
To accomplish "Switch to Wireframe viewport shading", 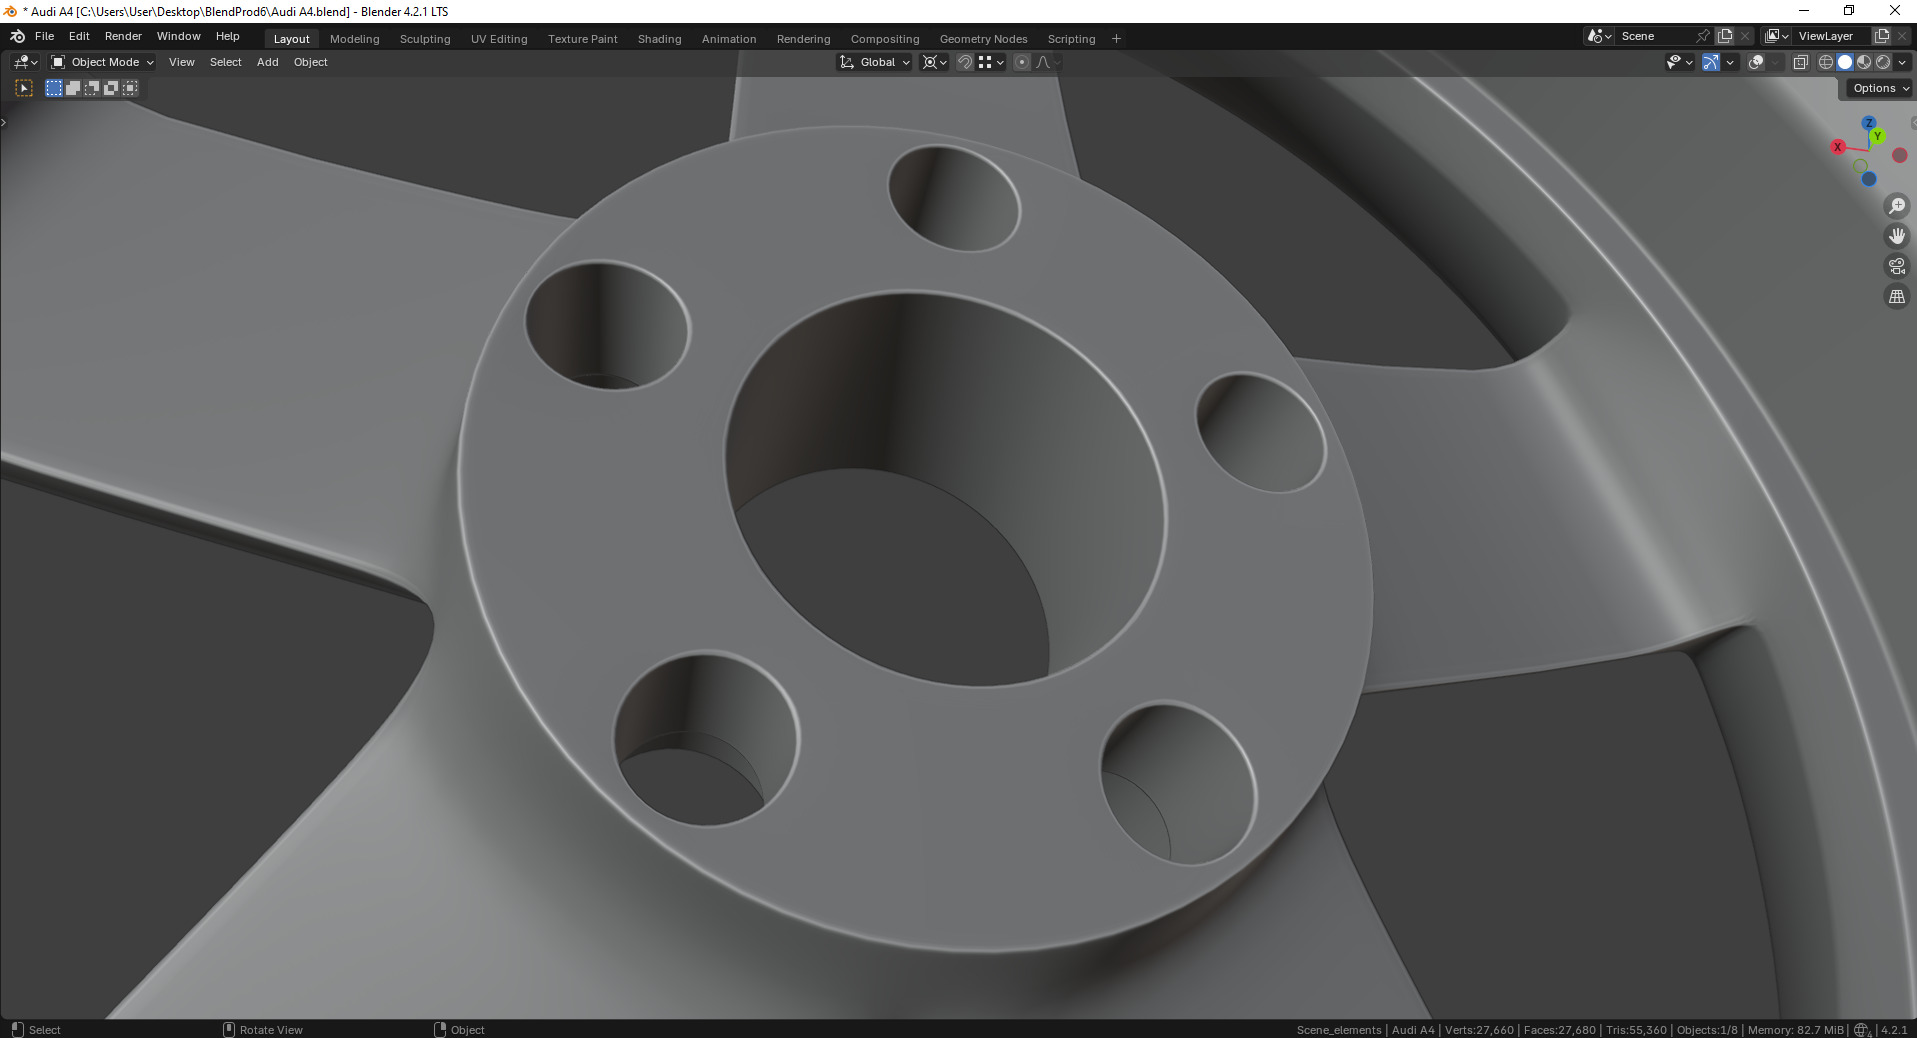I will coord(1826,62).
